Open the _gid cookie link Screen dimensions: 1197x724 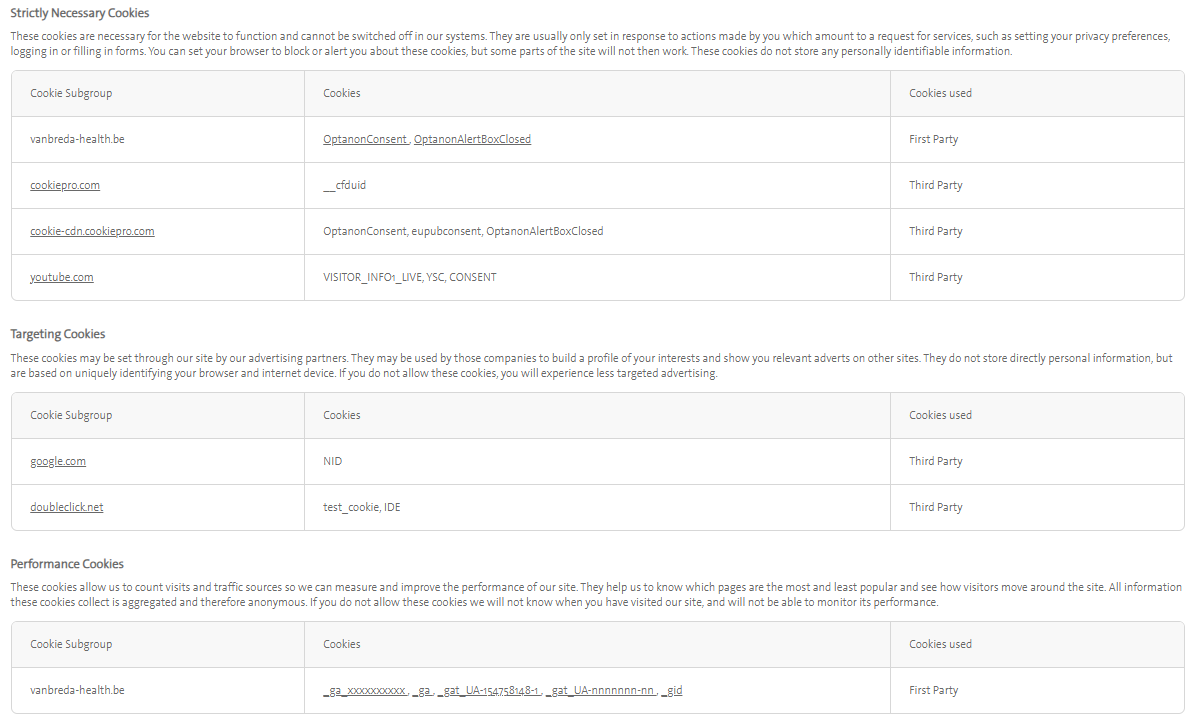[672, 690]
